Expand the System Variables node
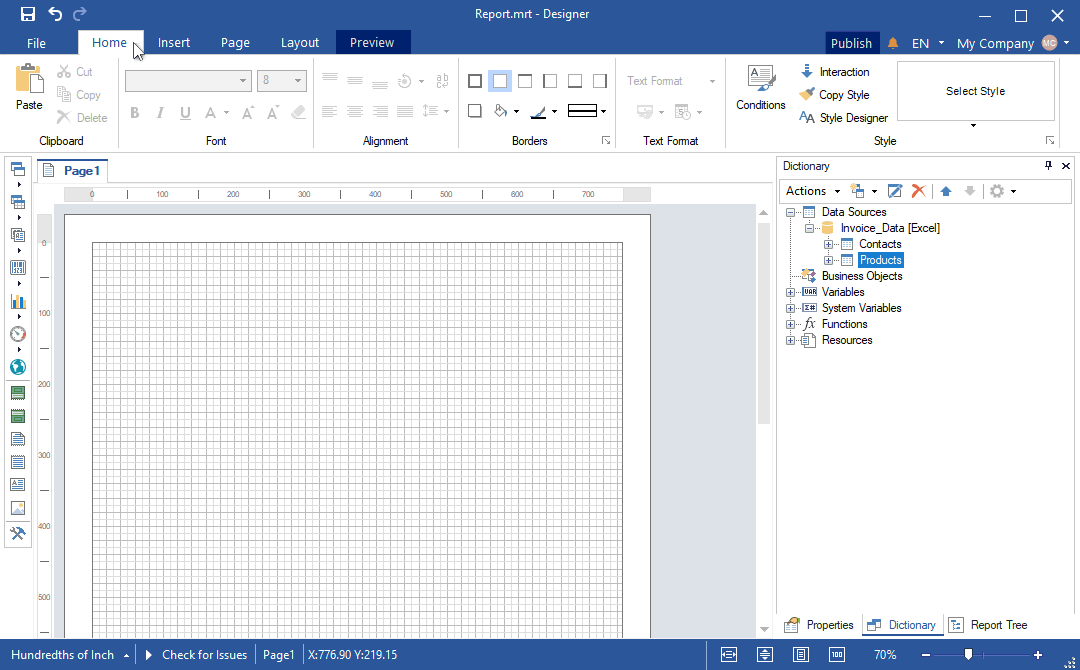The image size is (1080, 670). pyautogui.click(x=791, y=308)
